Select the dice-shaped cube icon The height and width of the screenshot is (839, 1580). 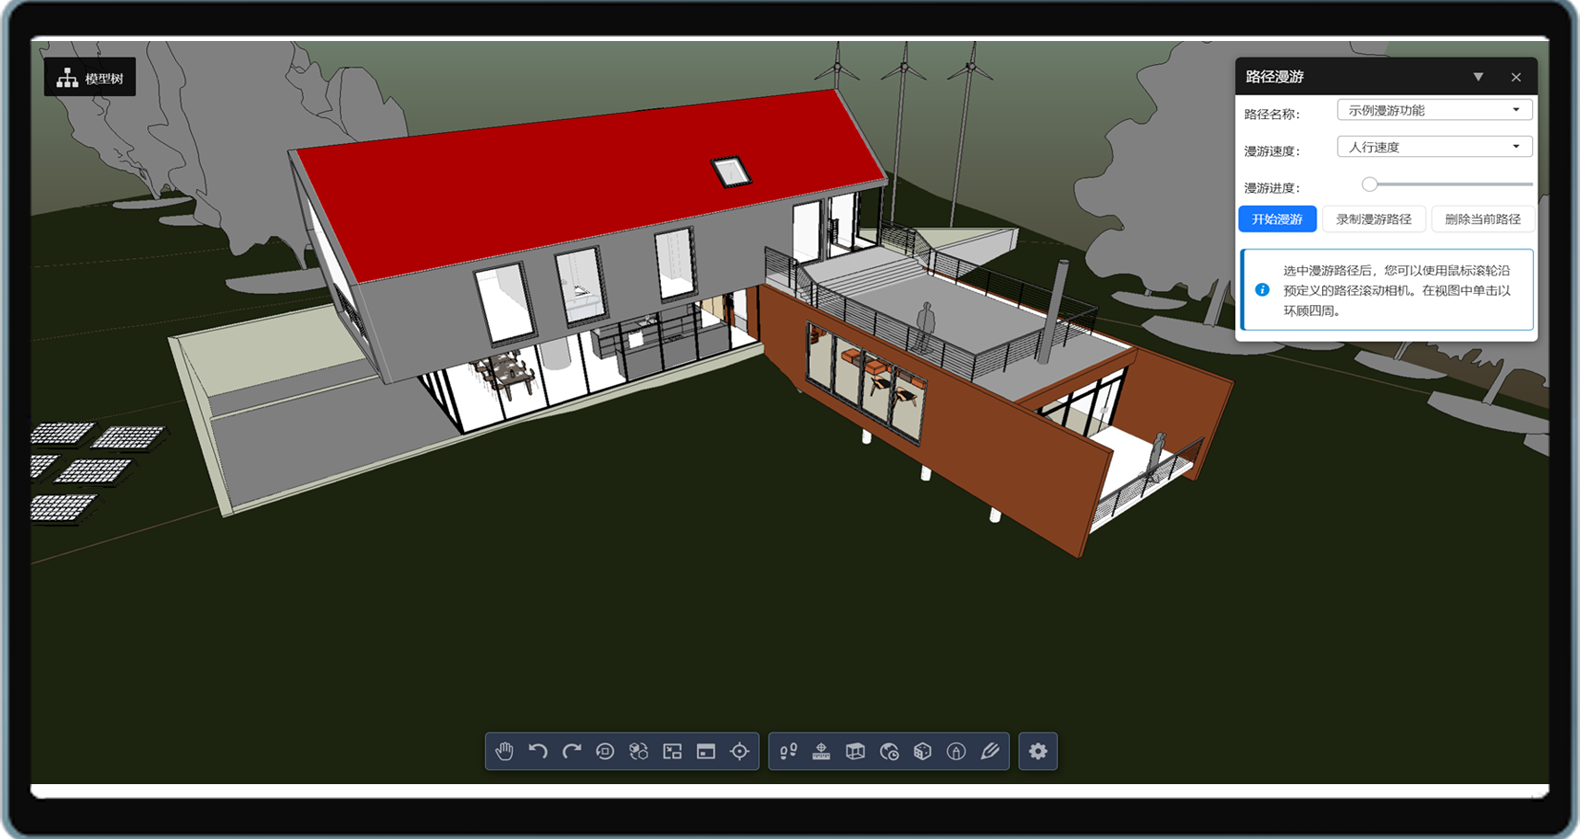(x=923, y=751)
